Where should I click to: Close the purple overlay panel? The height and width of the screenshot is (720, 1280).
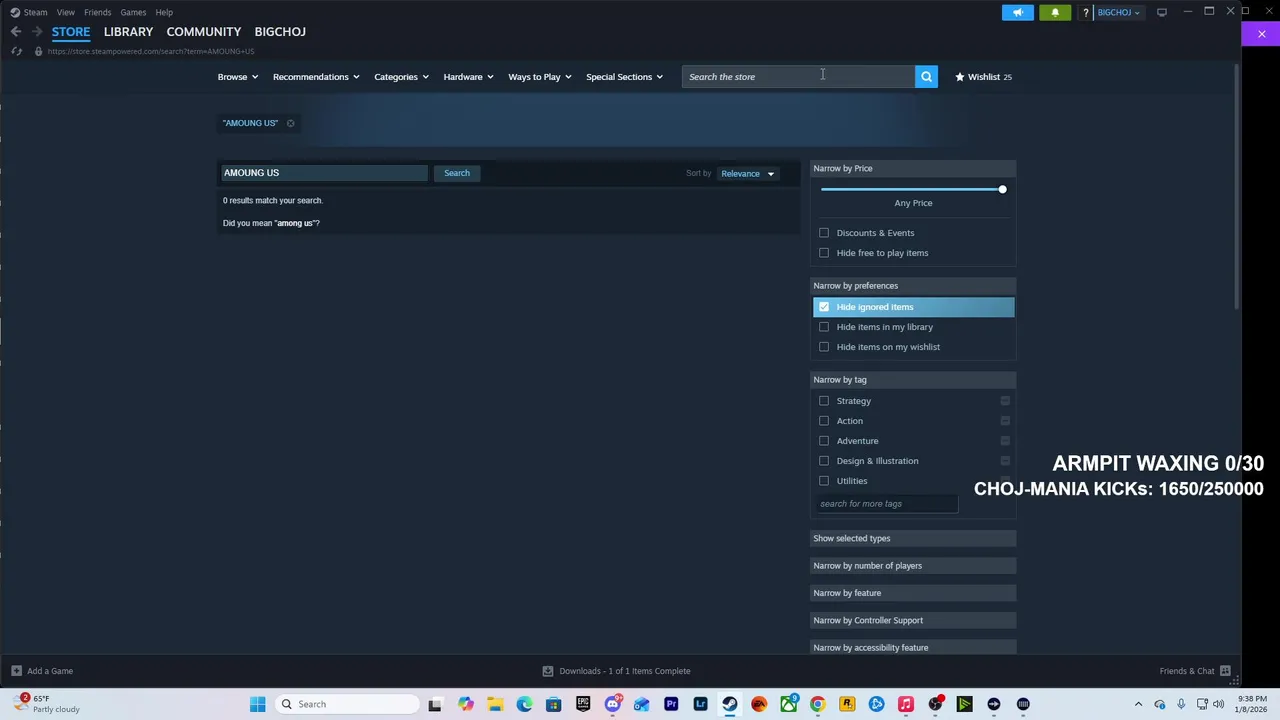pyautogui.click(x=1261, y=34)
